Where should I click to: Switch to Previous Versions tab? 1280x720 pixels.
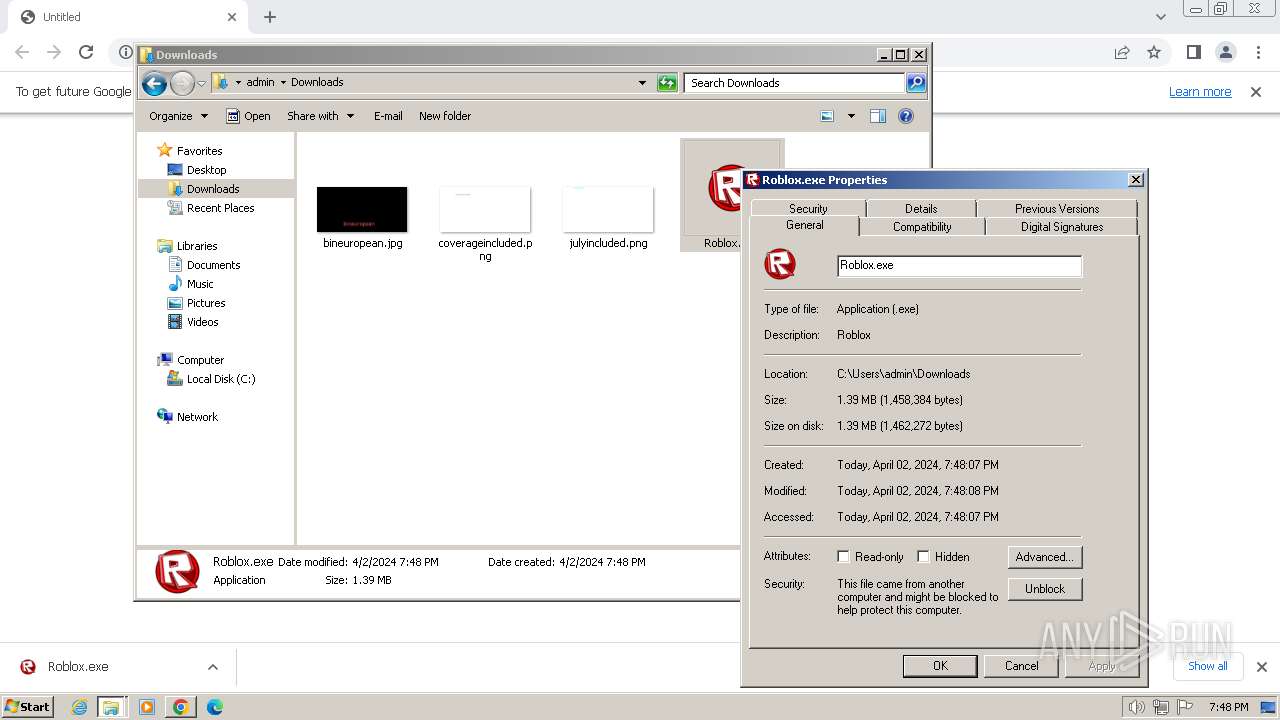(x=1057, y=208)
